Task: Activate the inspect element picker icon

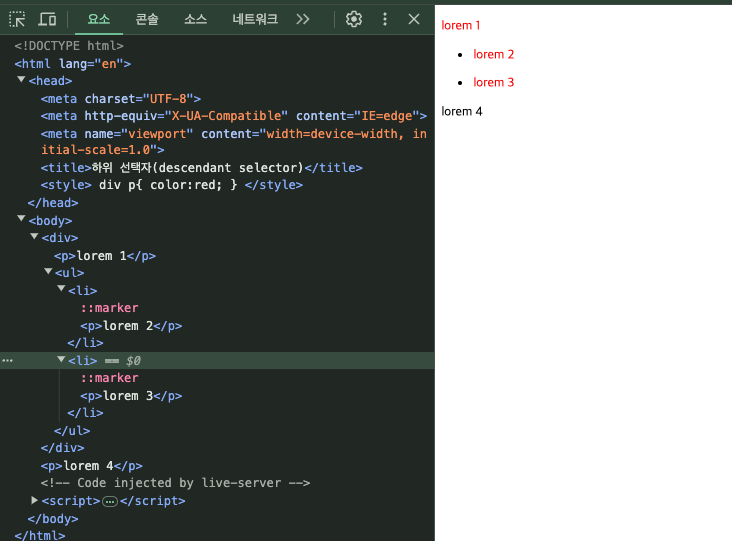Action: tap(17, 20)
